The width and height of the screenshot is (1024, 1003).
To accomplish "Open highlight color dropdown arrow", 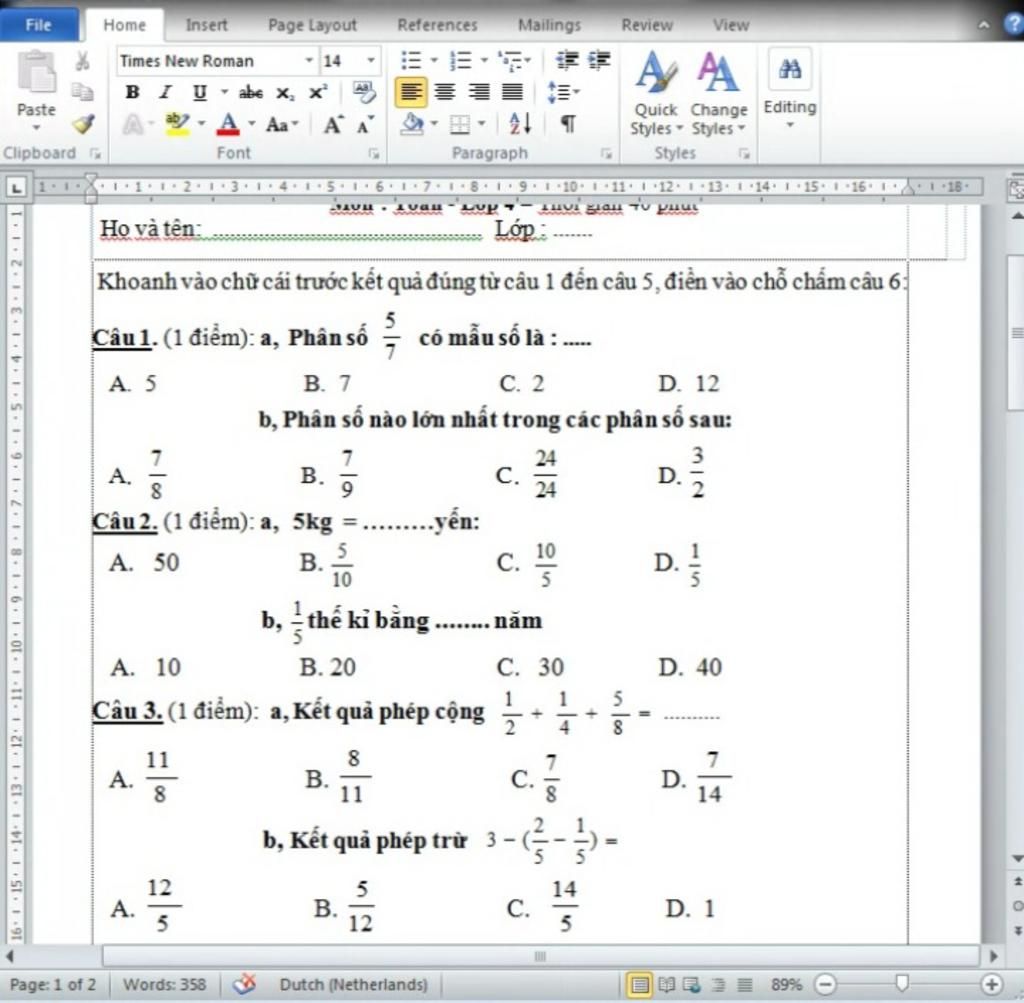I will click(202, 123).
